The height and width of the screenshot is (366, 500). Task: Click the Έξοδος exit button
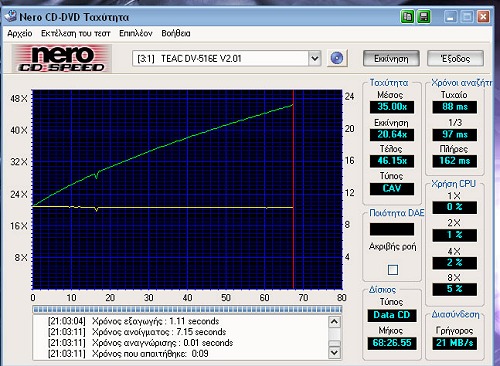455,59
